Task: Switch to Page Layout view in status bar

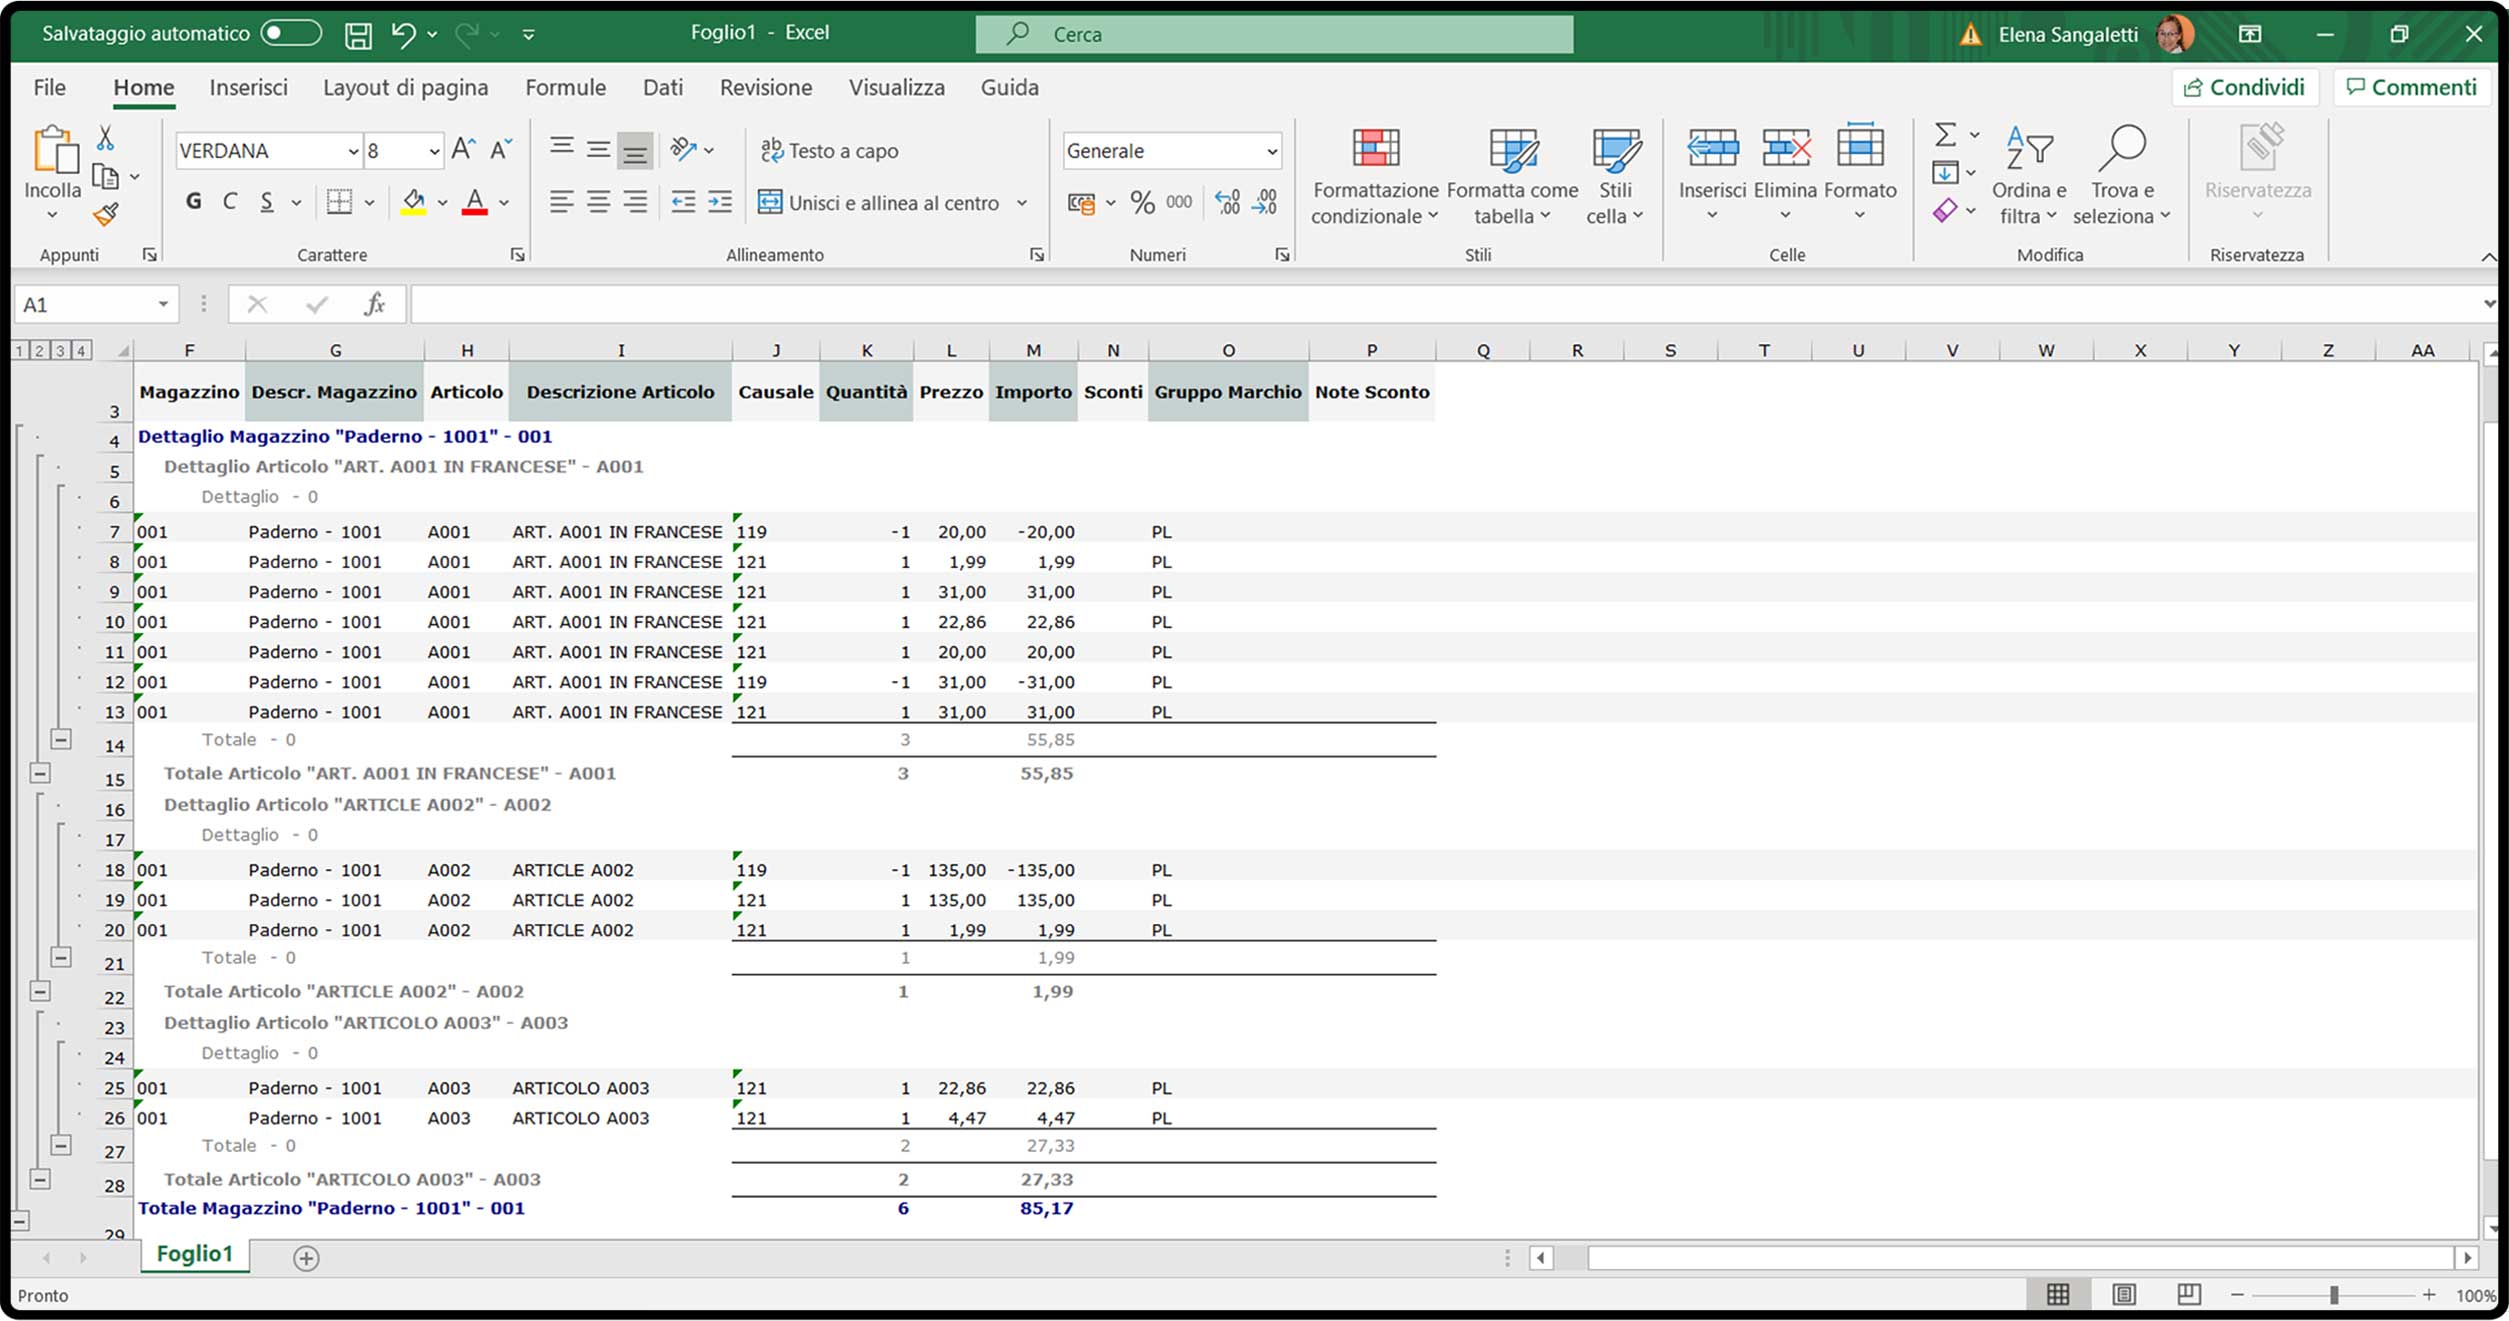Action: pyautogui.click(x=2123, y=1295)
